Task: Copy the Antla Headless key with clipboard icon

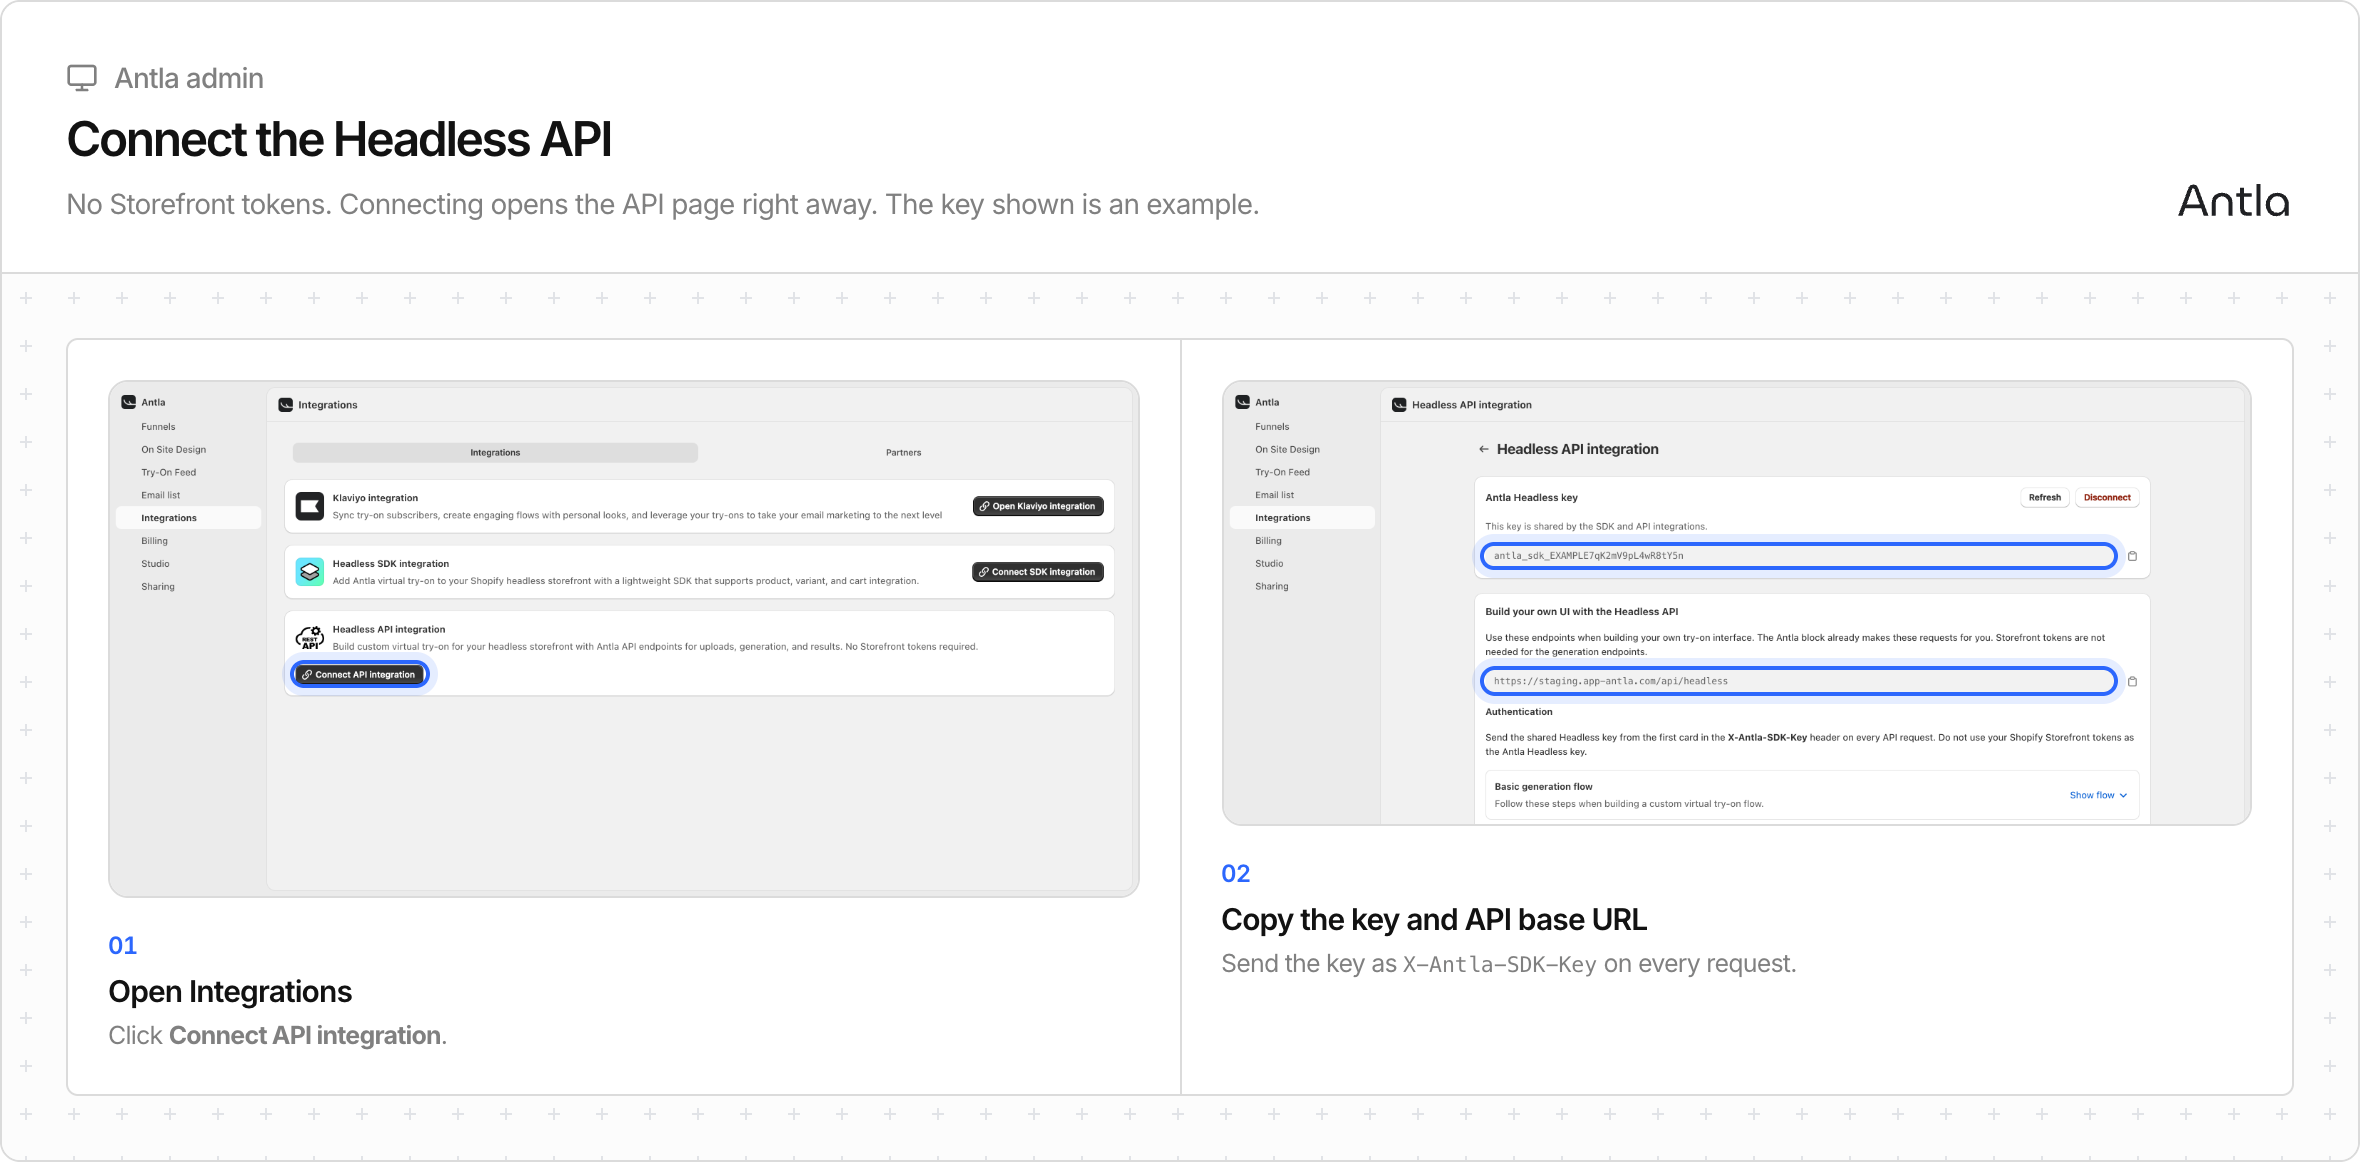Action: [2132, 556]
